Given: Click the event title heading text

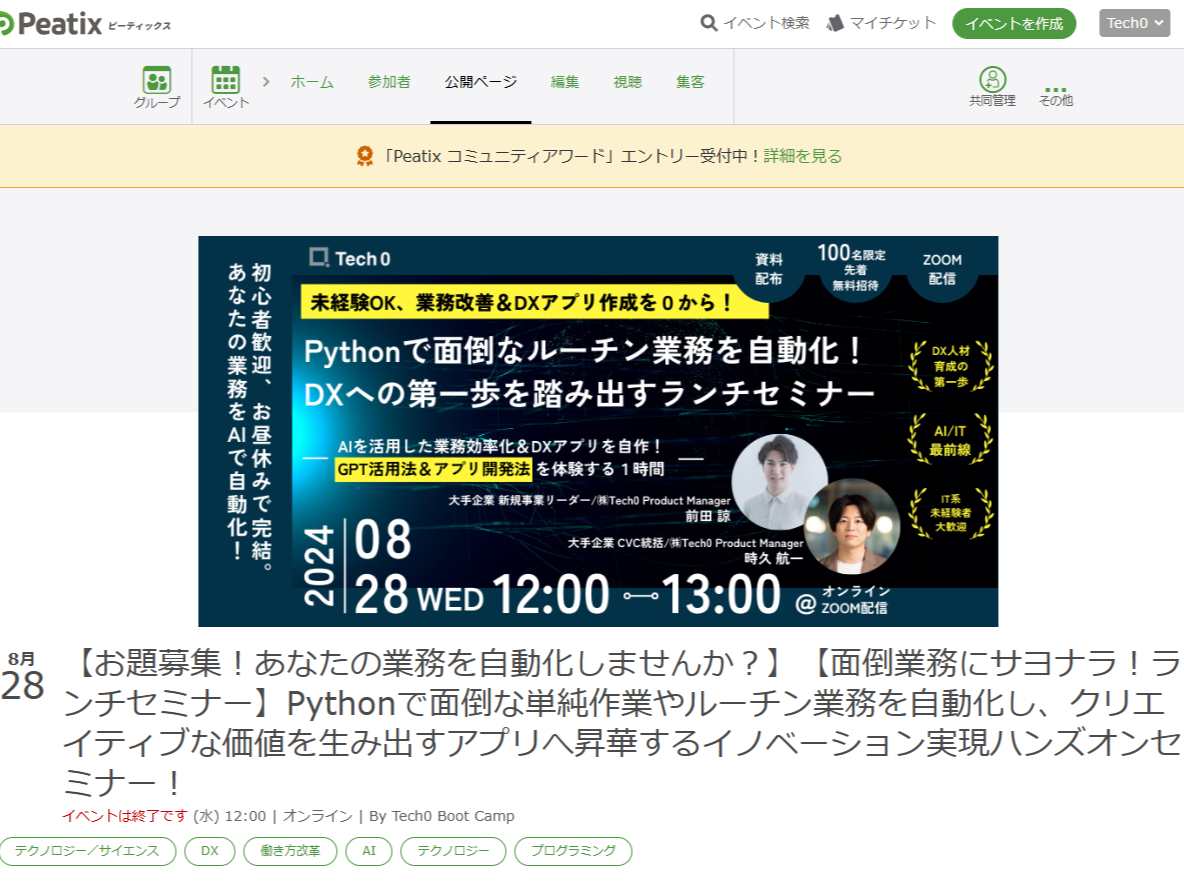Looking at the screenshot, I should pyautogui.click(x=622, y=723).
